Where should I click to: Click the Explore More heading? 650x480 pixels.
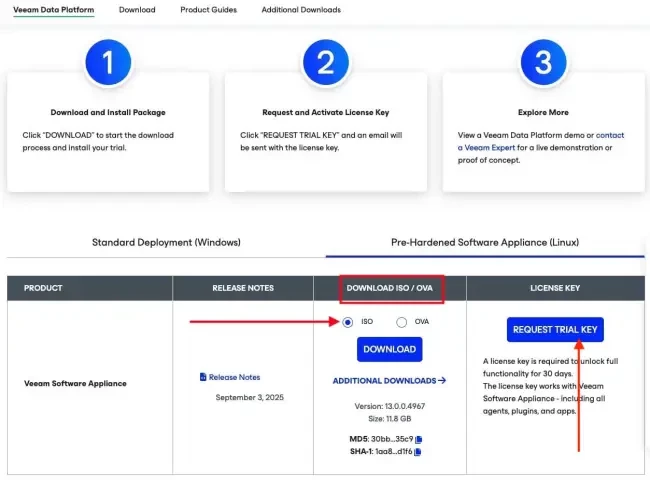(x=543, y=112)
